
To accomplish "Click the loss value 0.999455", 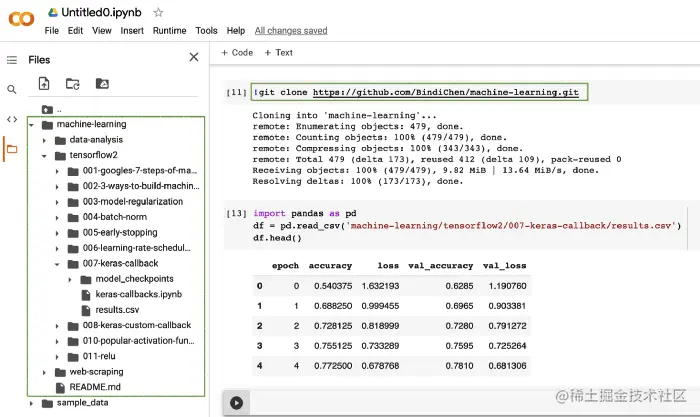I will (380, 306).
